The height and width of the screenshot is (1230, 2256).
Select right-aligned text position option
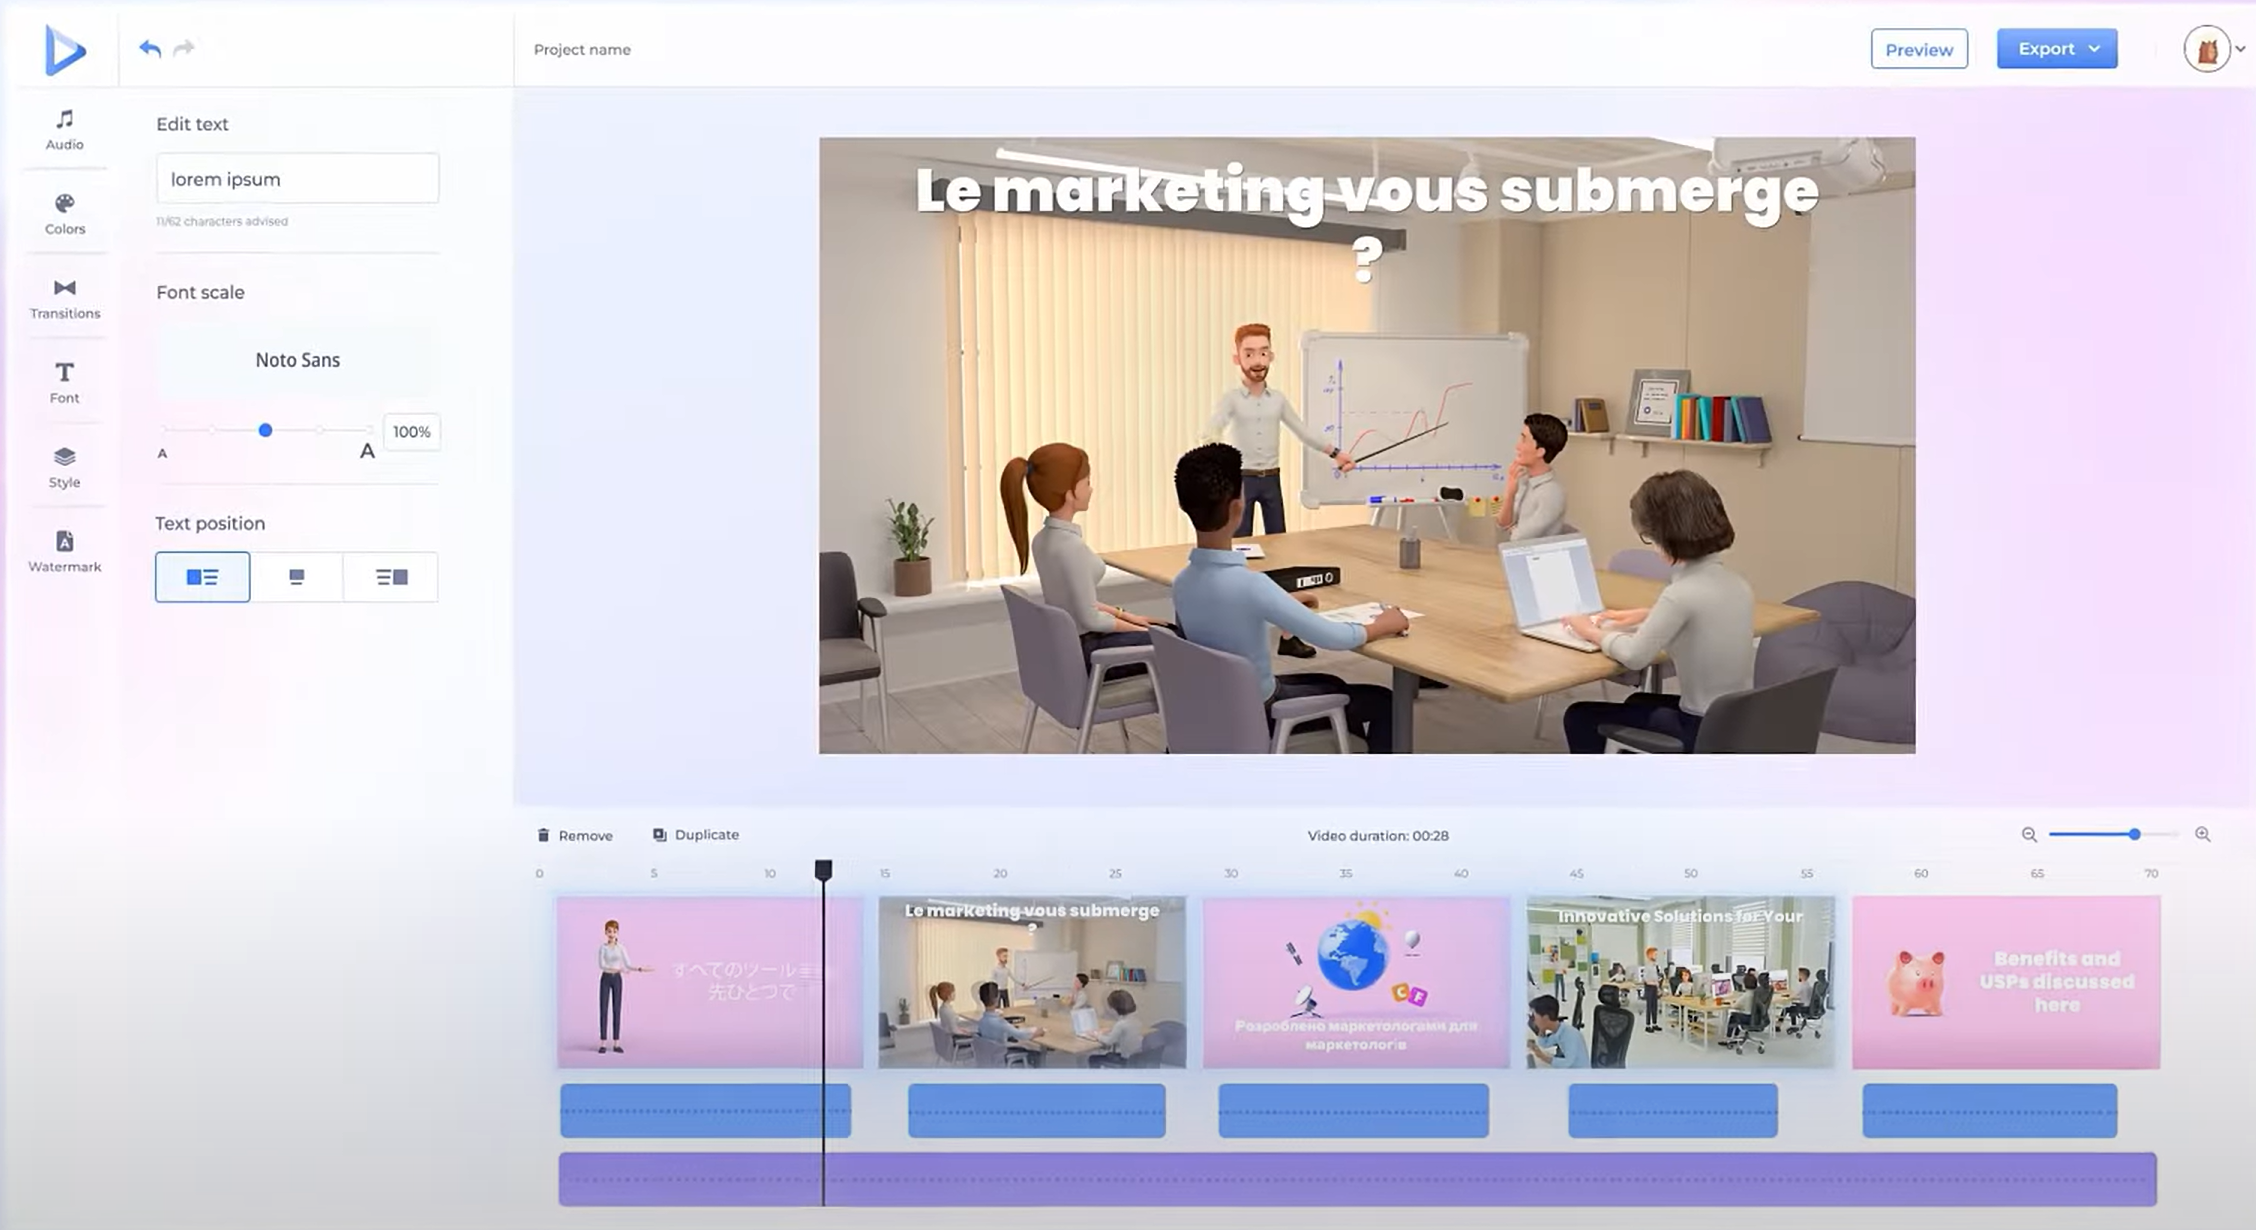pyautogui.click(x=391, y=577)
